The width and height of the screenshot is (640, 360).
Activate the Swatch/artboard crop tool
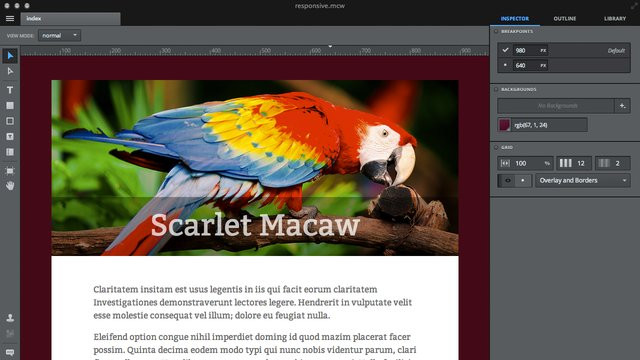[x=10, y=171]
